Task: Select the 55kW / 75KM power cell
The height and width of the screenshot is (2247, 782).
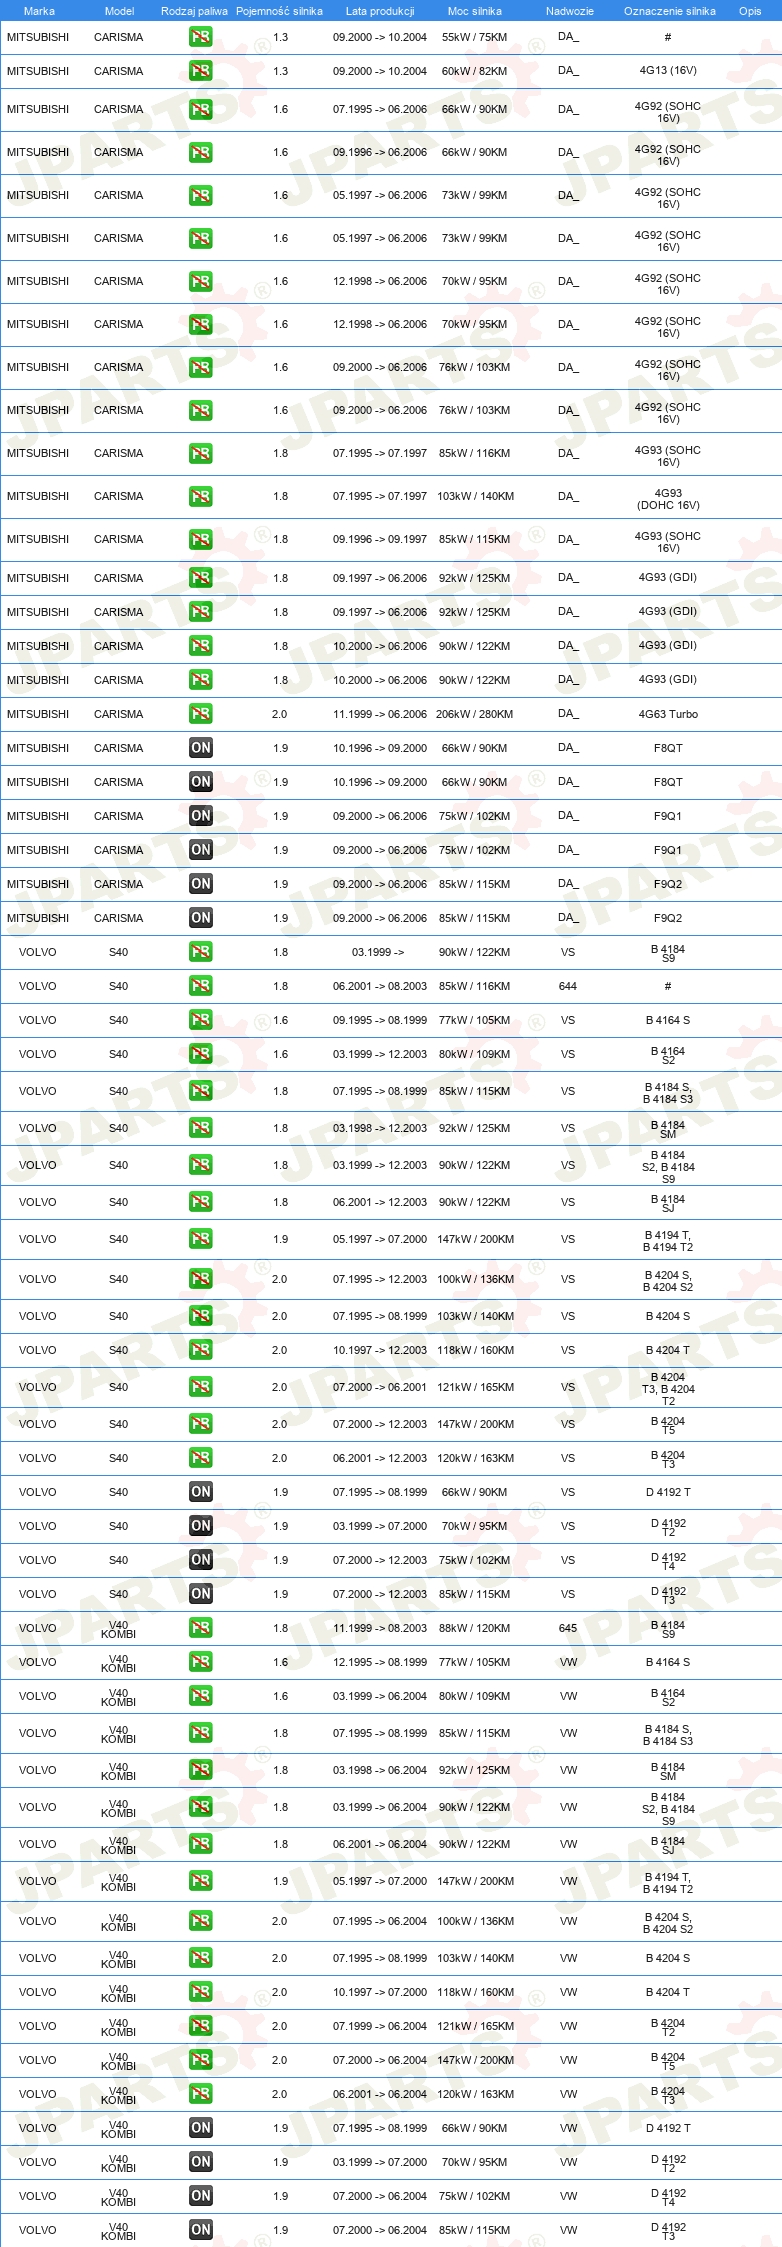Action: click(x=475, y=37)
